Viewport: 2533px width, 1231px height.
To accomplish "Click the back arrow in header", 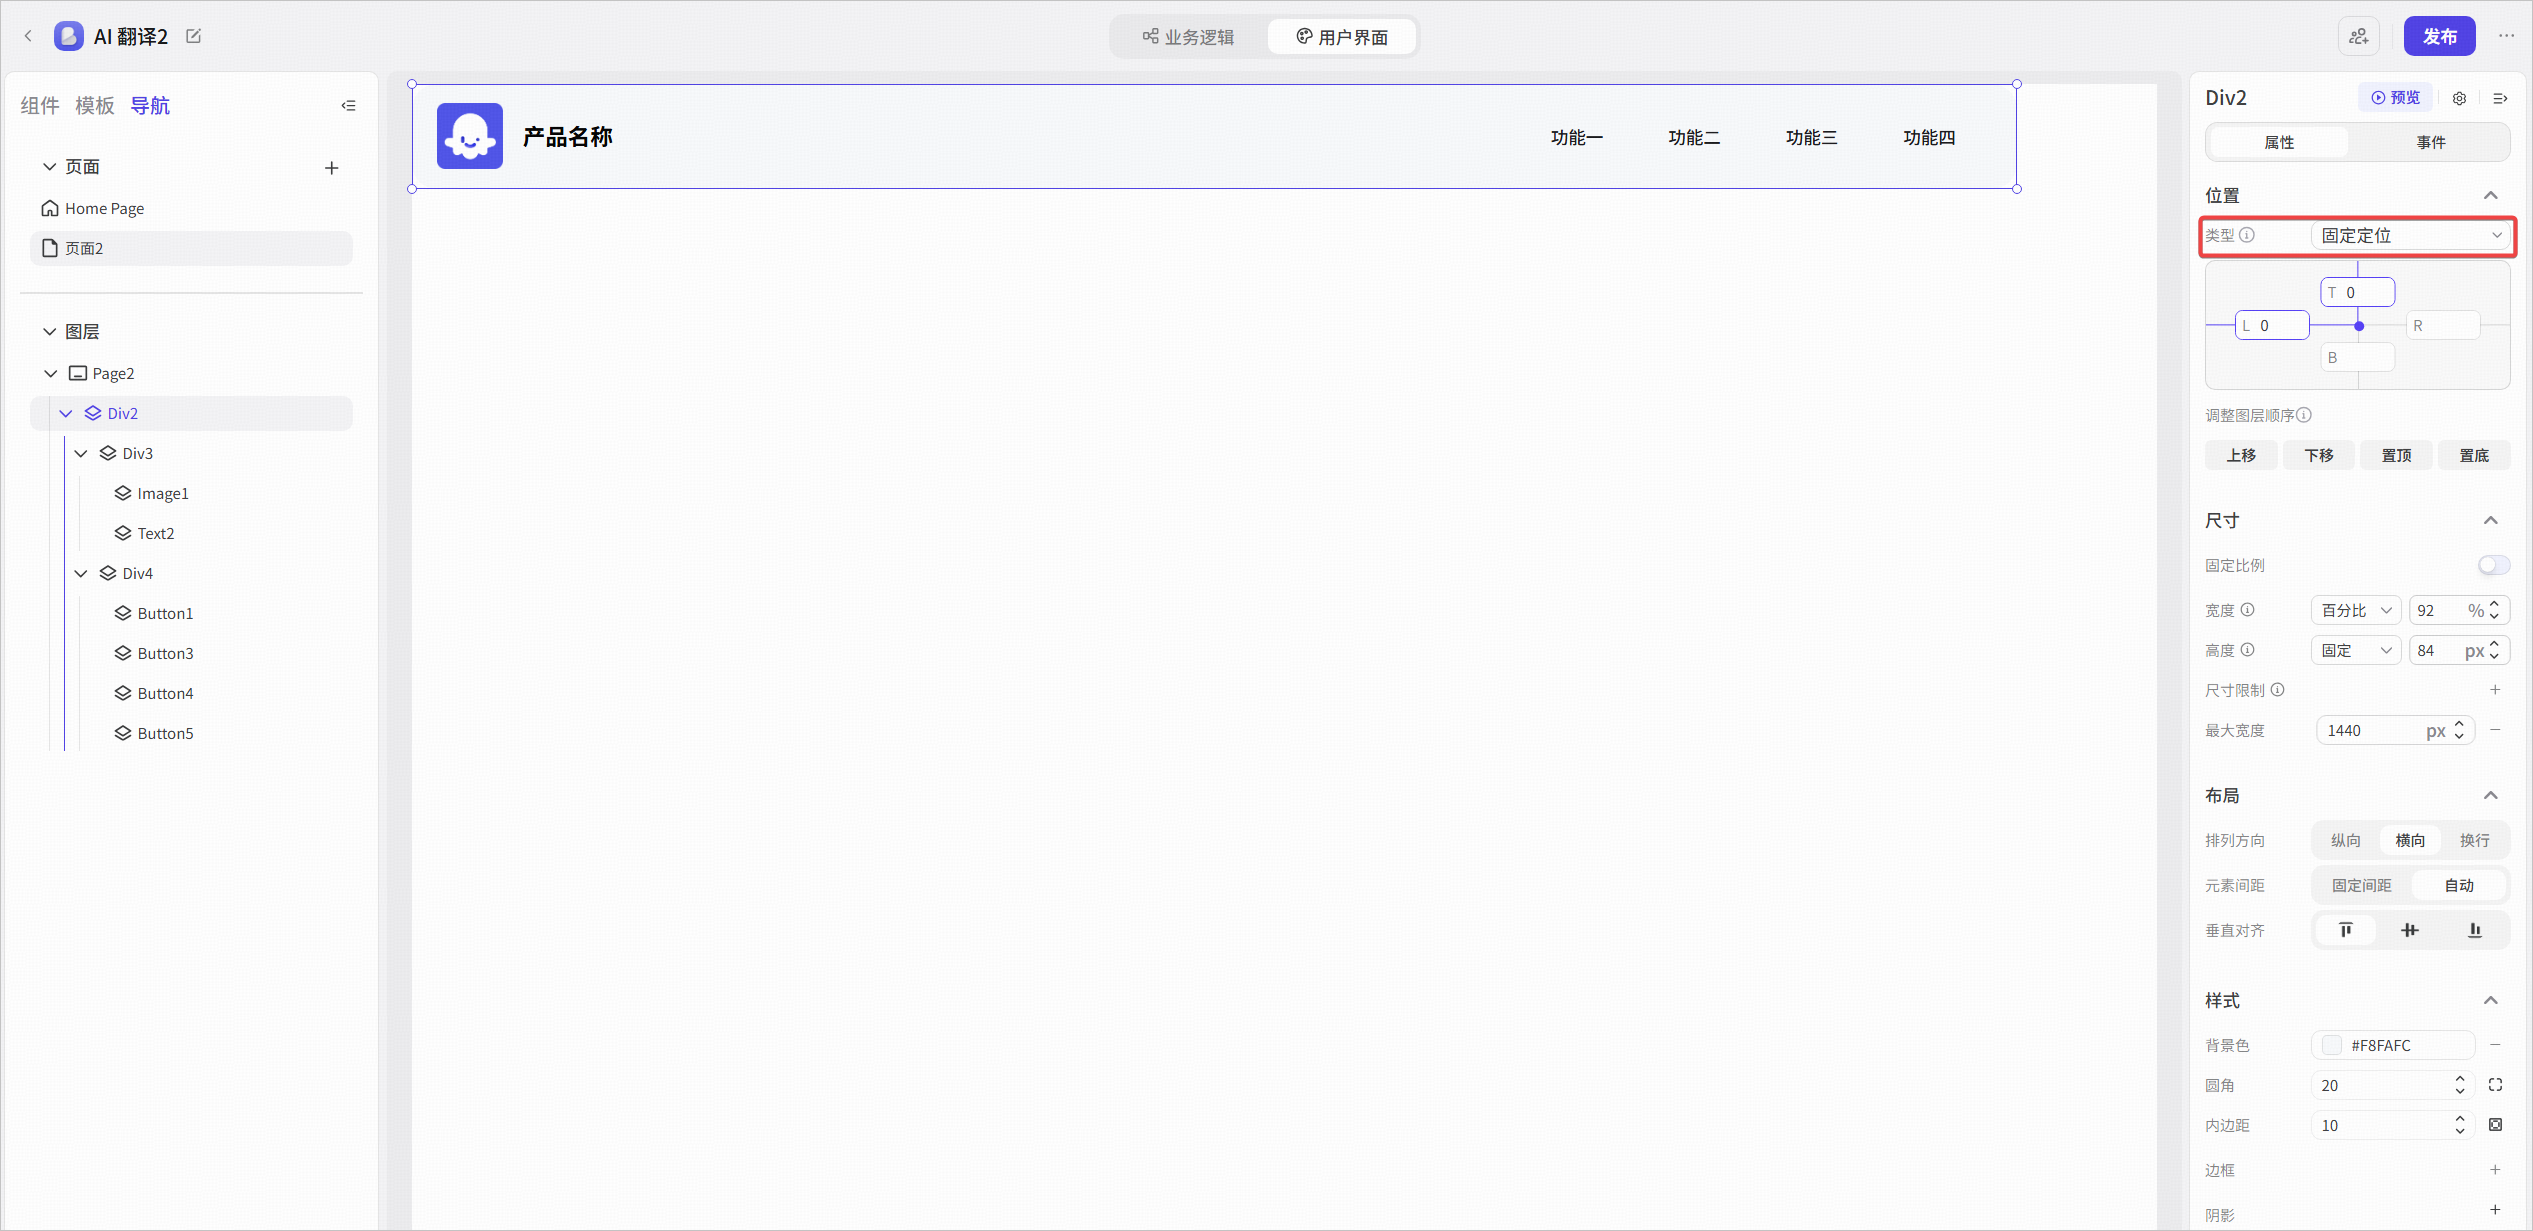I will (28, 36).
